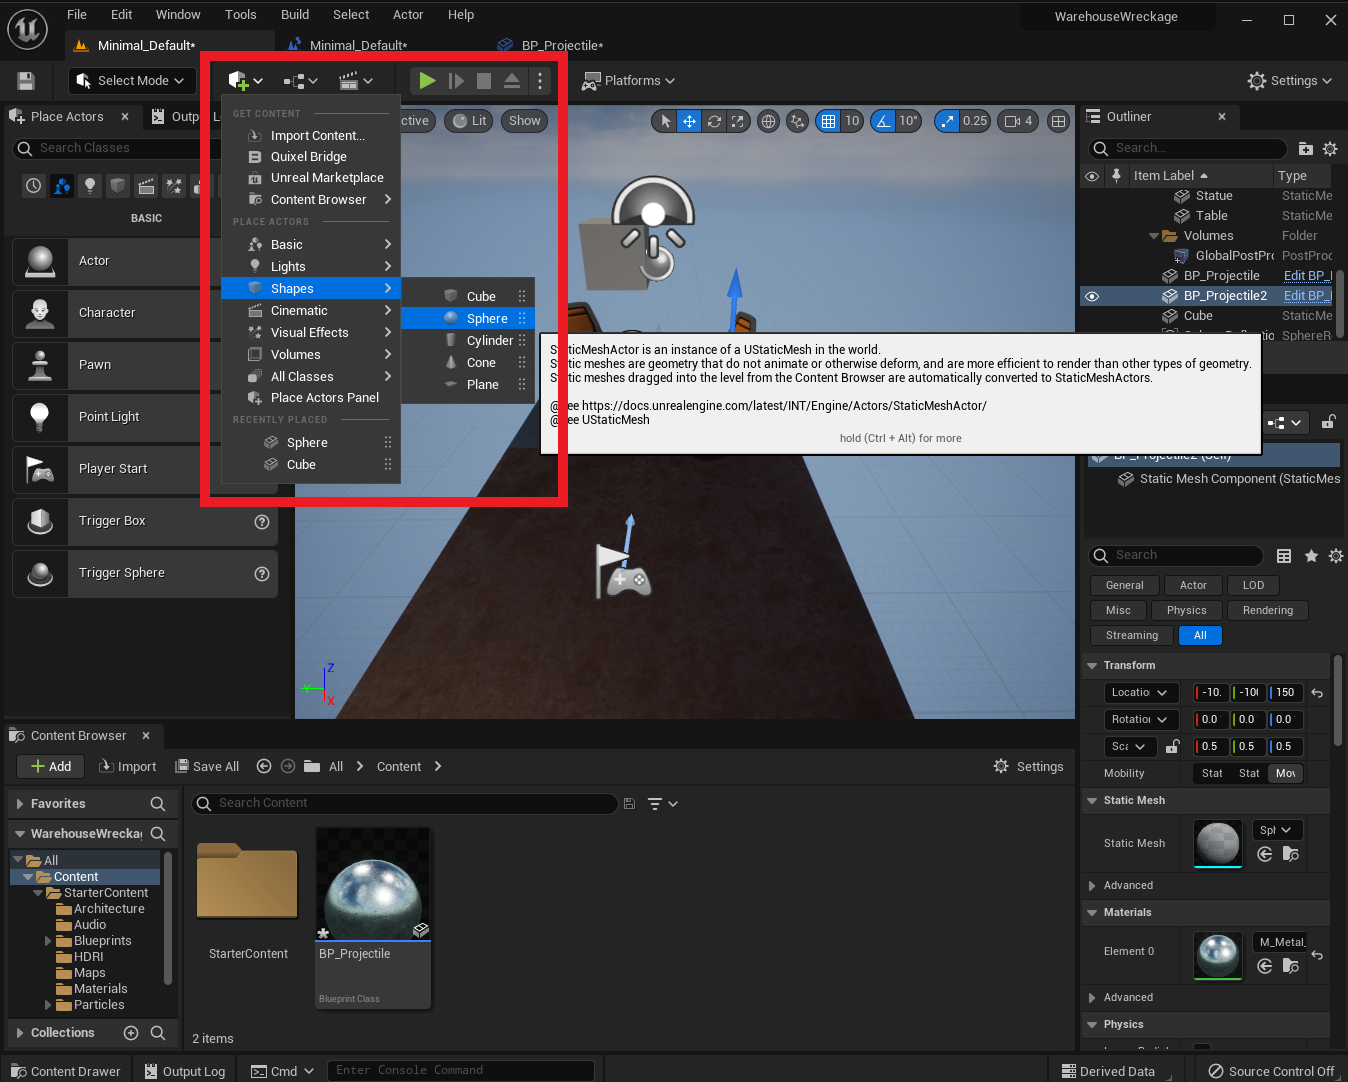Open the Select Mode dropdown

click(x=131, y=81)
